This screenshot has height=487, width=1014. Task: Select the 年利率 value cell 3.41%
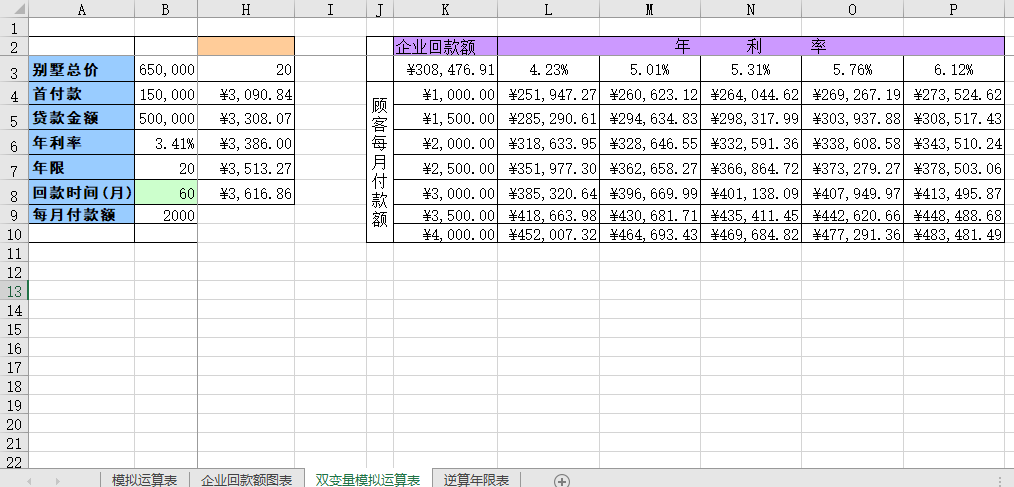click(x=166, y=144)
